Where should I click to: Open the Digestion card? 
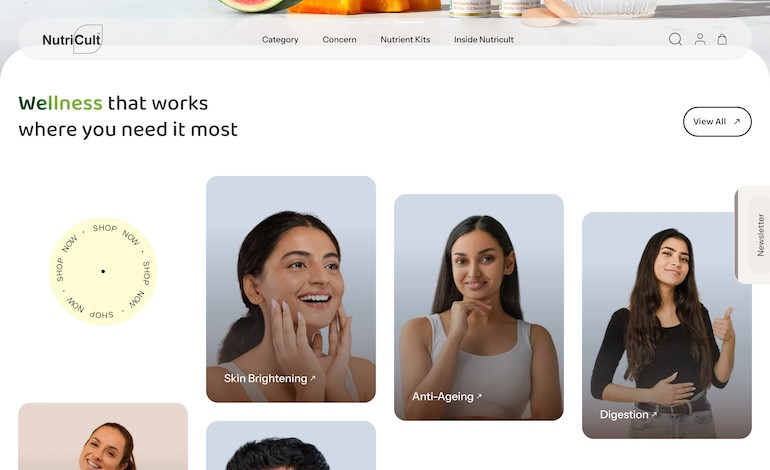[x=667, y=325]
